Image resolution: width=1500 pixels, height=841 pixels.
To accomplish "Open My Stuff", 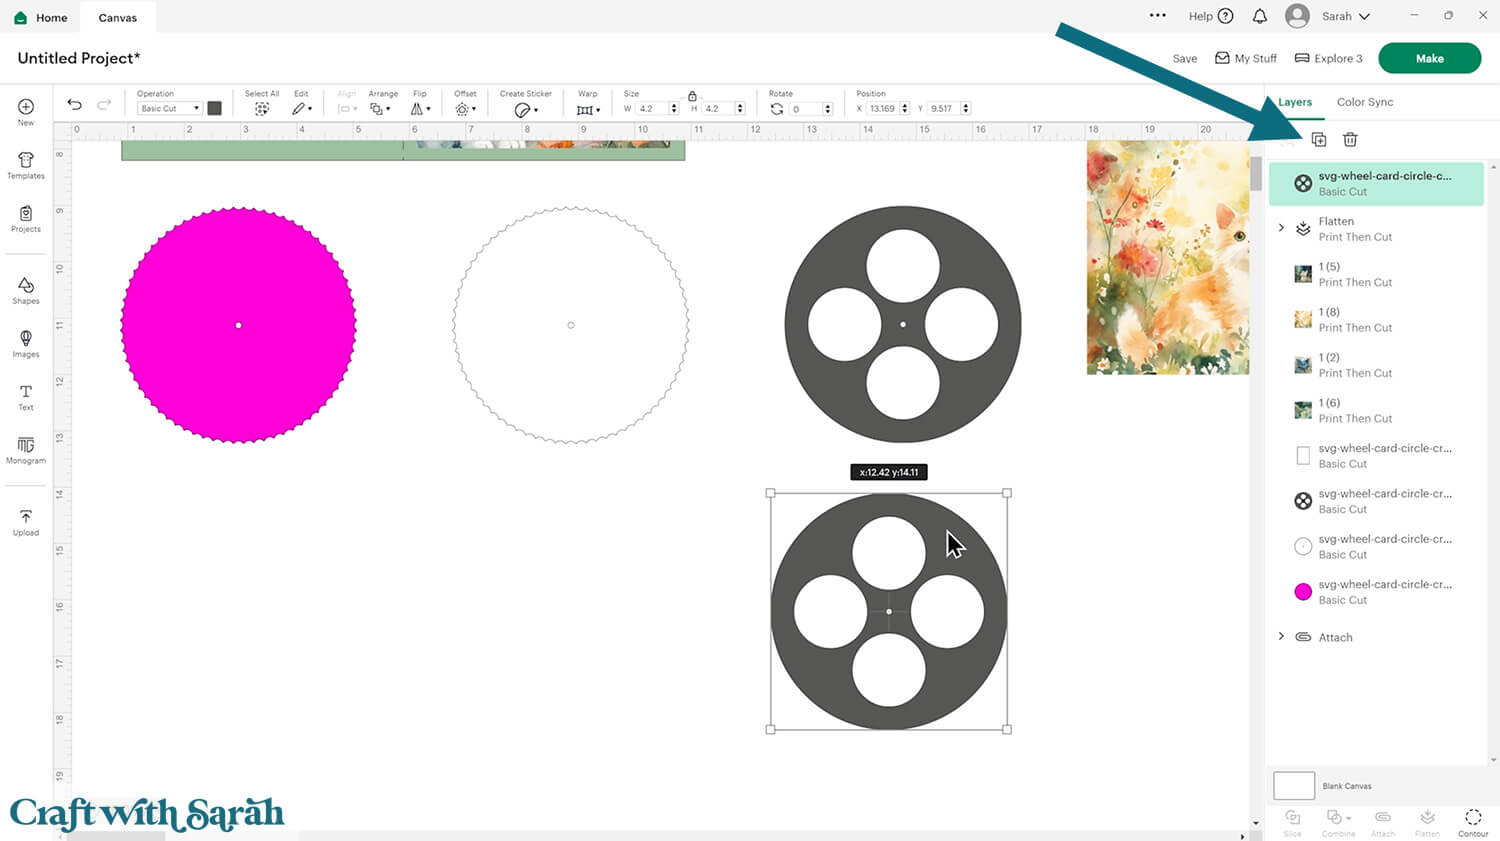I will click(x=1246, y=58).
